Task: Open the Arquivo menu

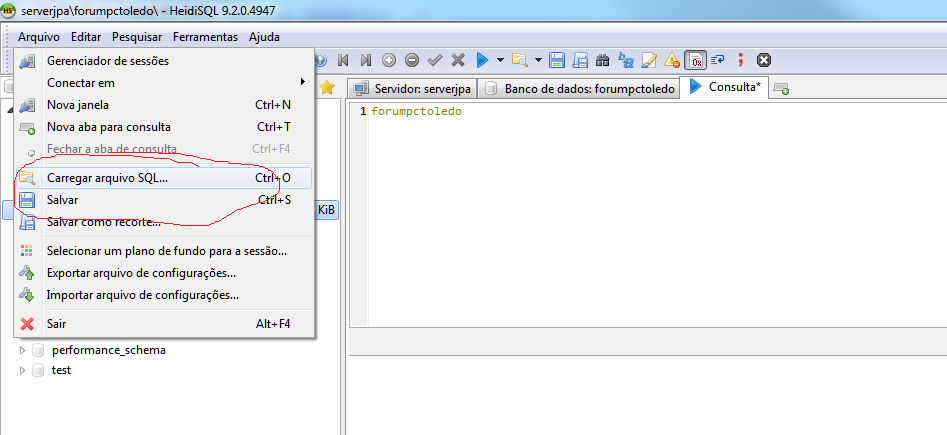Action: click(x=39, y=37)
